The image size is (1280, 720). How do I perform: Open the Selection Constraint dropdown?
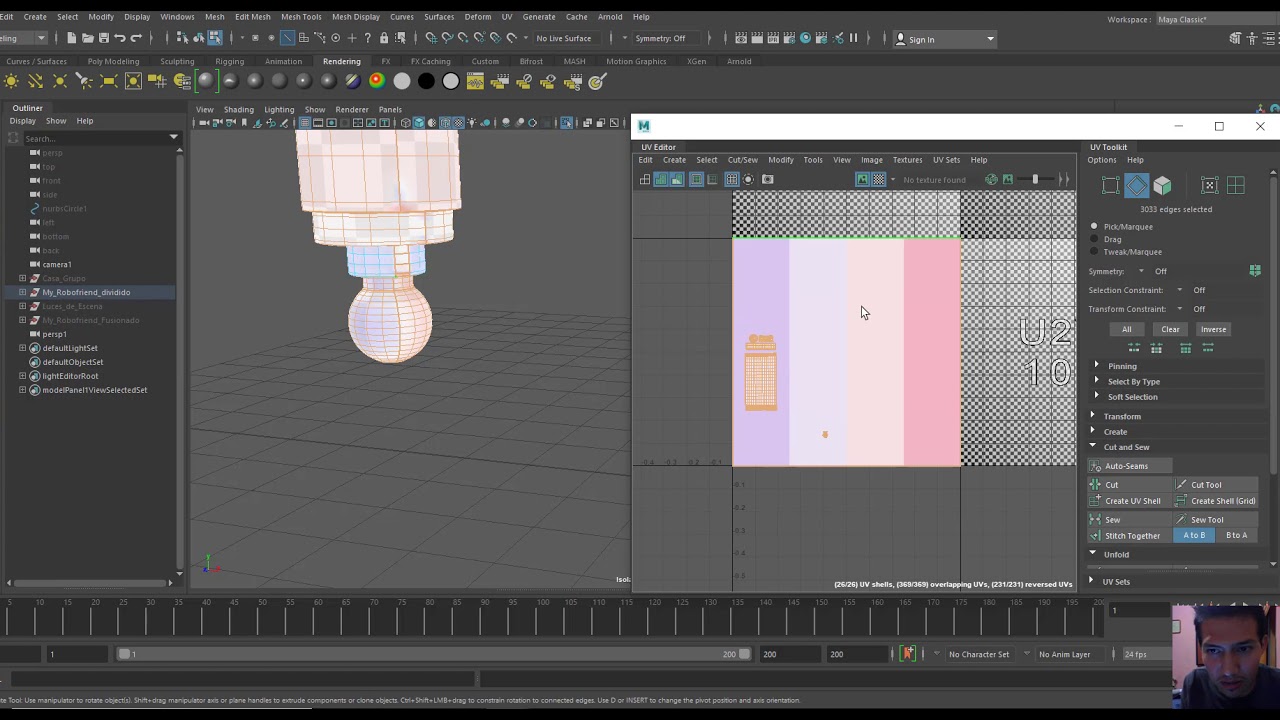click(x=1180, y=291)
